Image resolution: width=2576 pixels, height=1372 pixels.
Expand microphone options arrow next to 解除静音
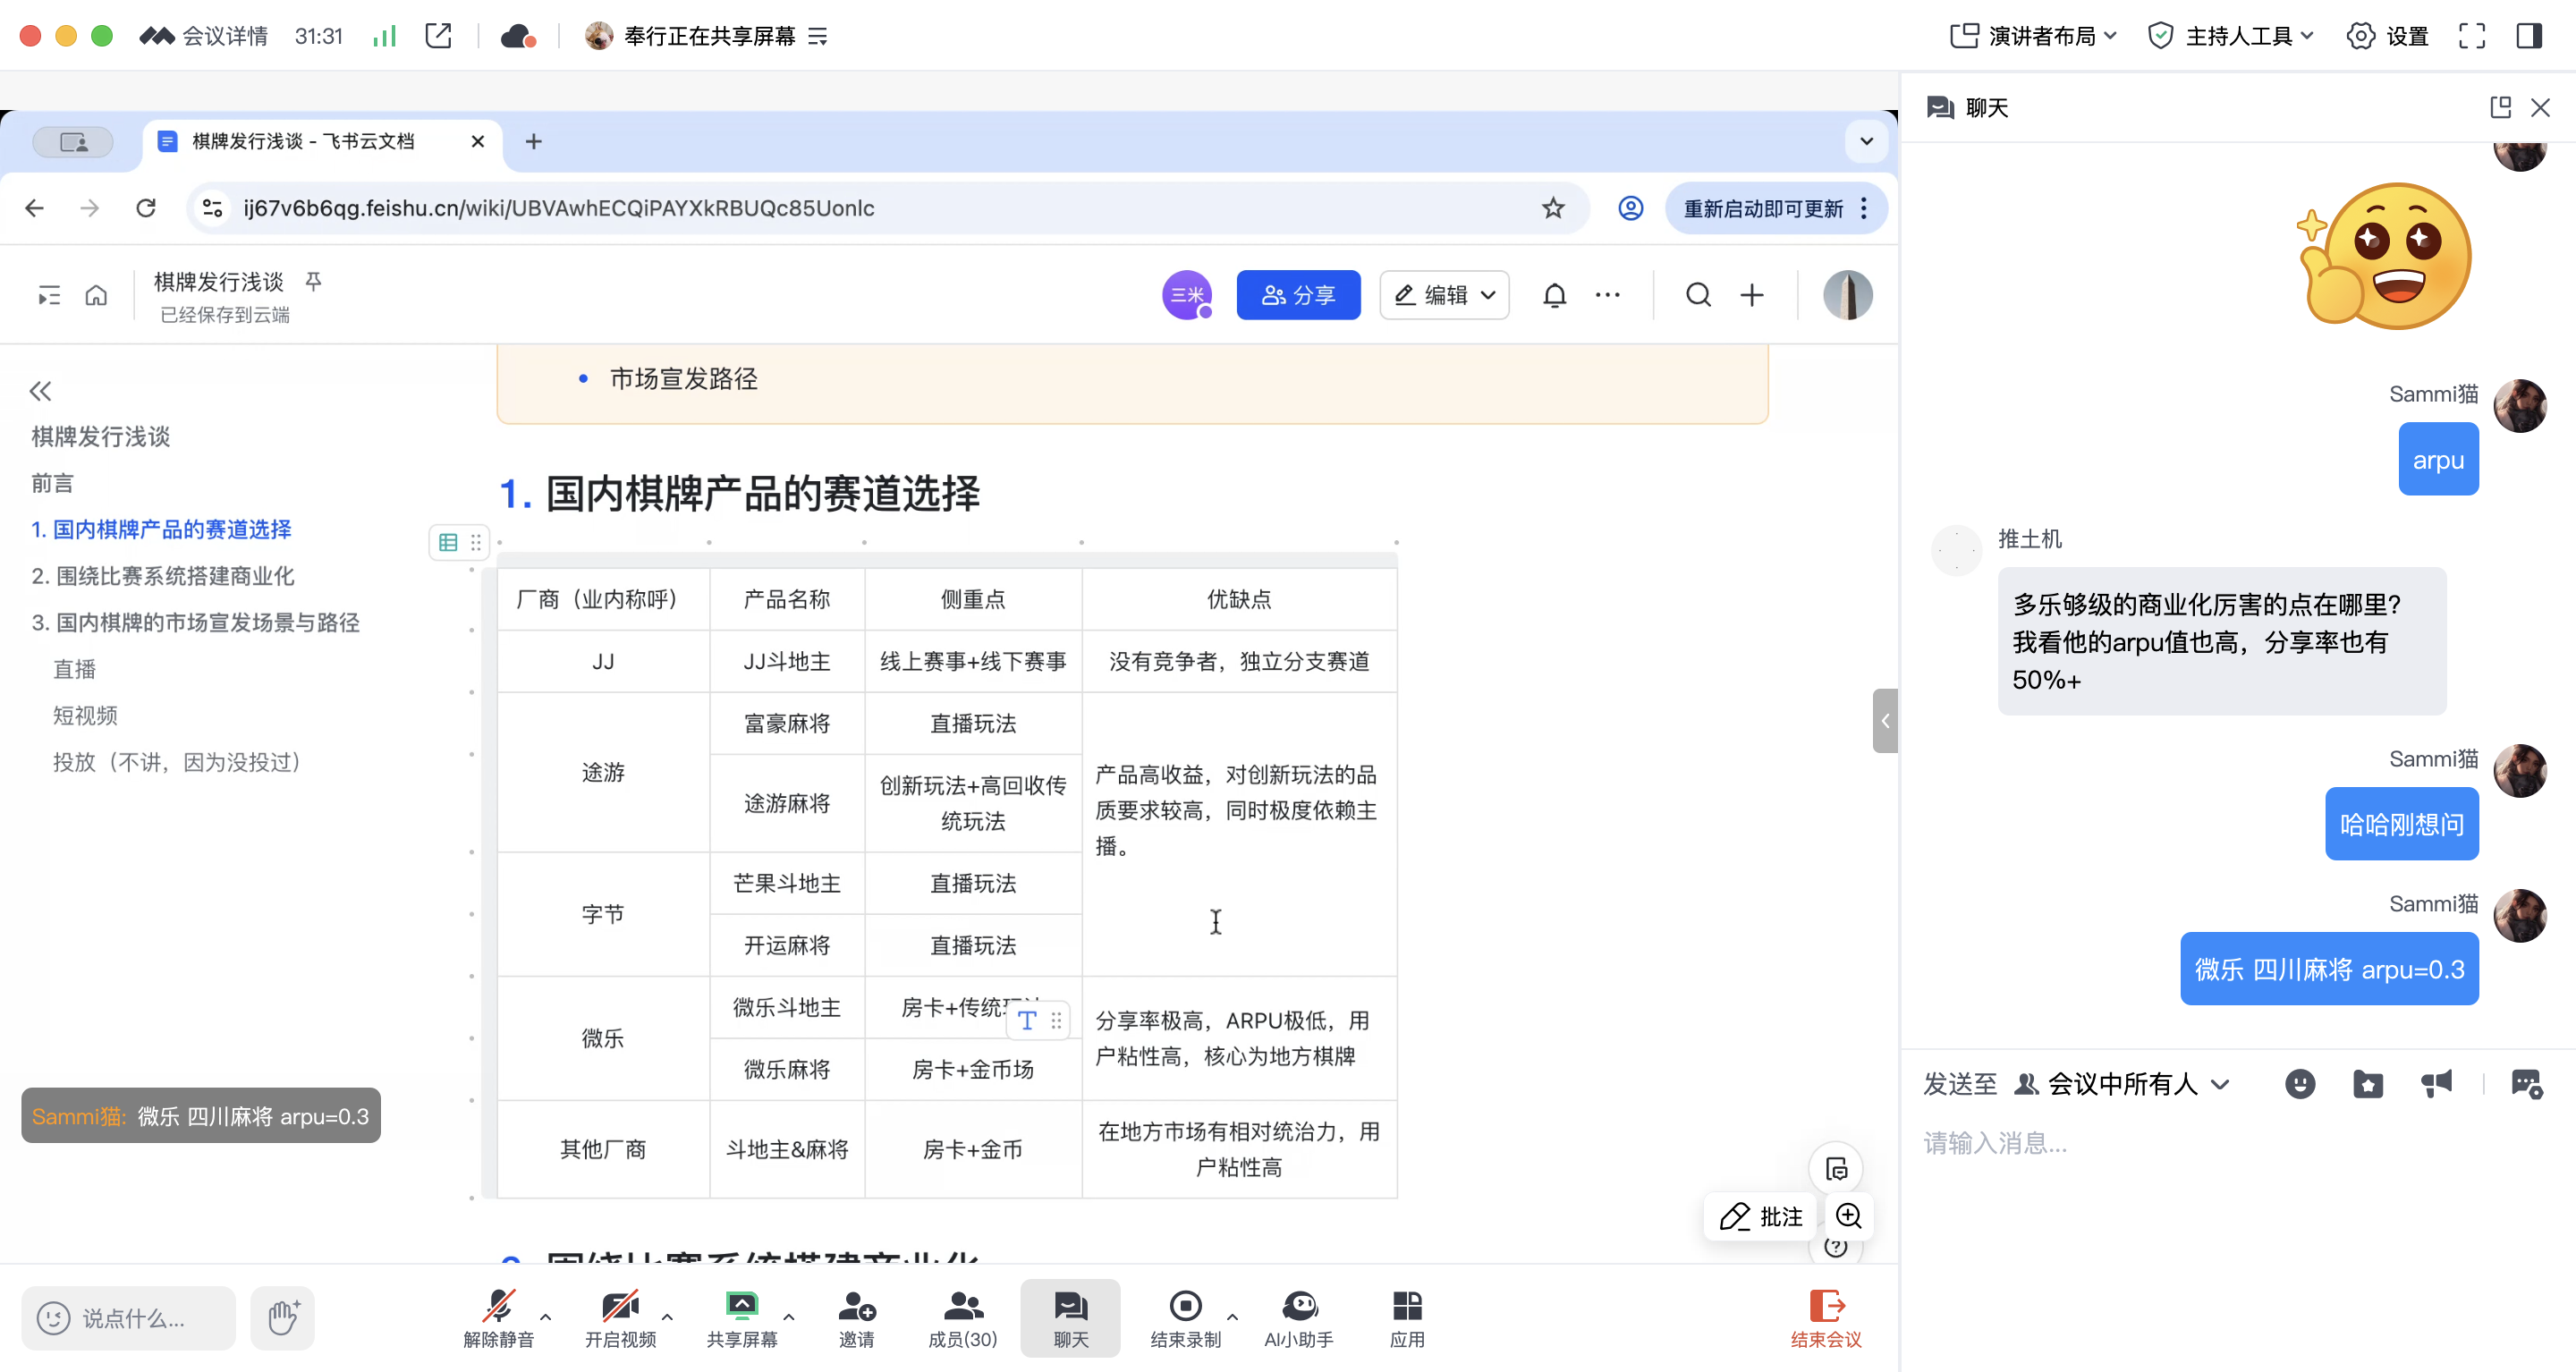(x=546, y=1317)
